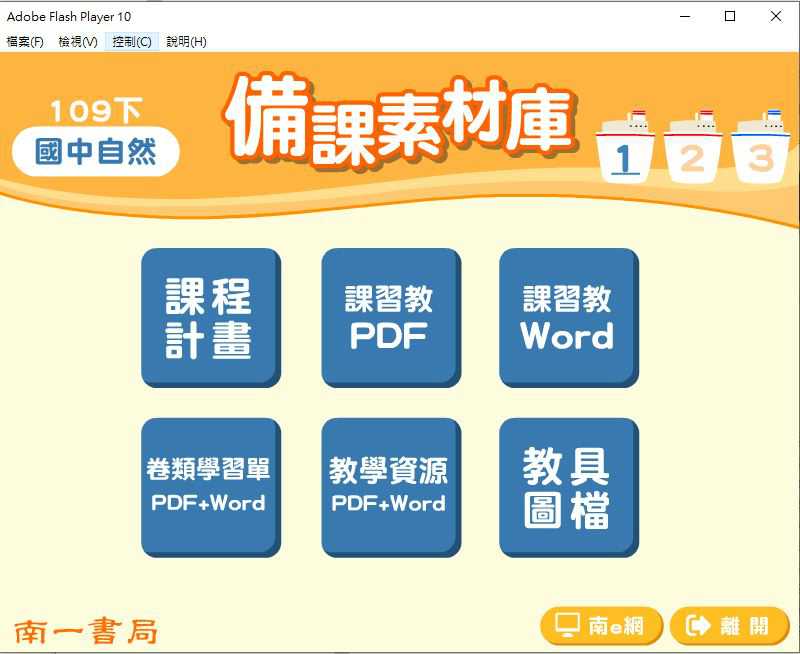Close the Adobe Flash Player window
Image resolution: width=800 pixels, height=654 pixels.
point(776,16)
